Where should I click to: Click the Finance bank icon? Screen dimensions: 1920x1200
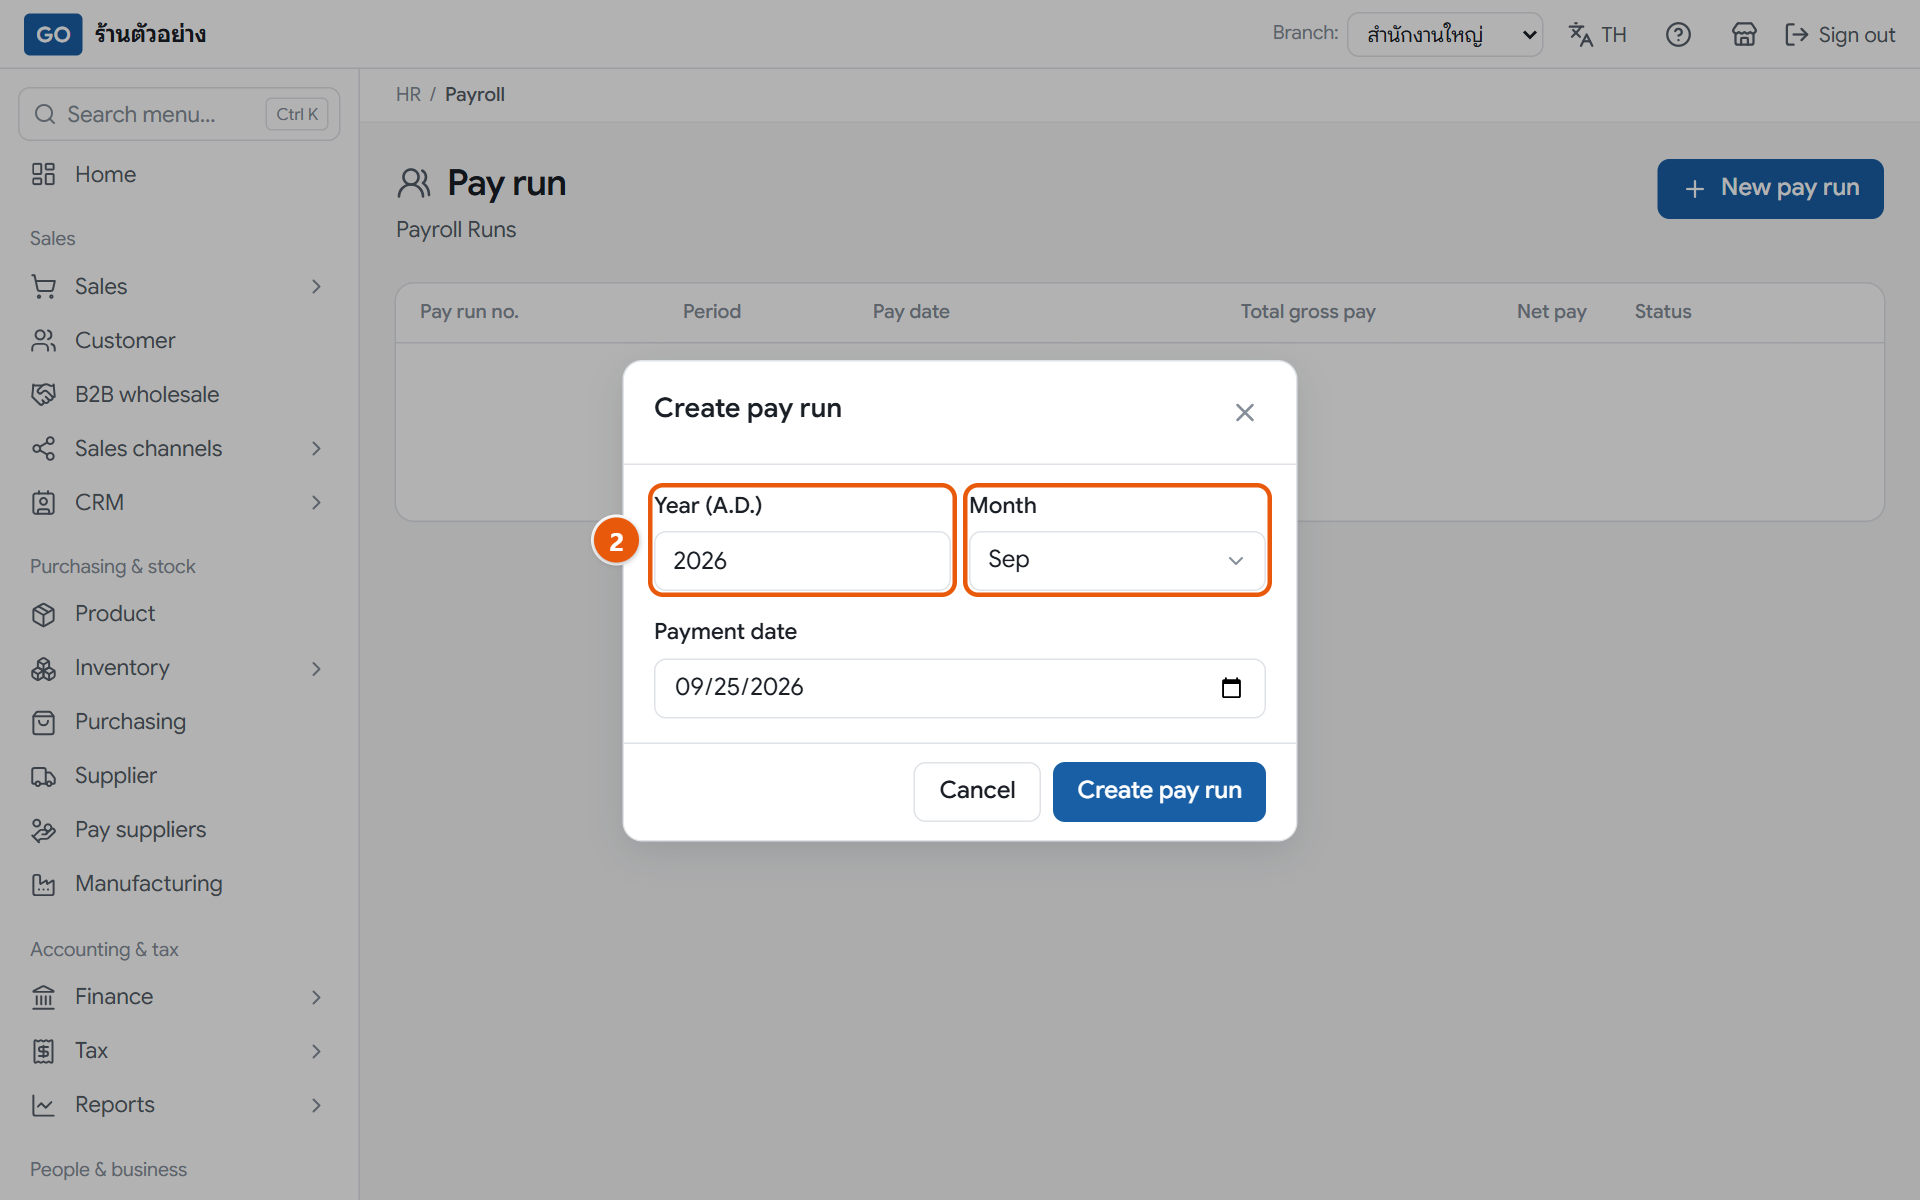tap(43, 997)
